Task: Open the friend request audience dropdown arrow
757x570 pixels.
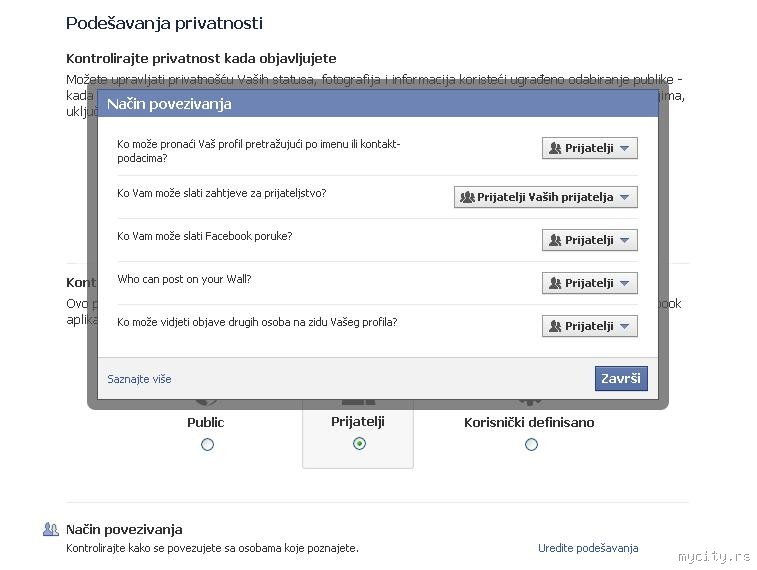Action: tap(625, 197)
